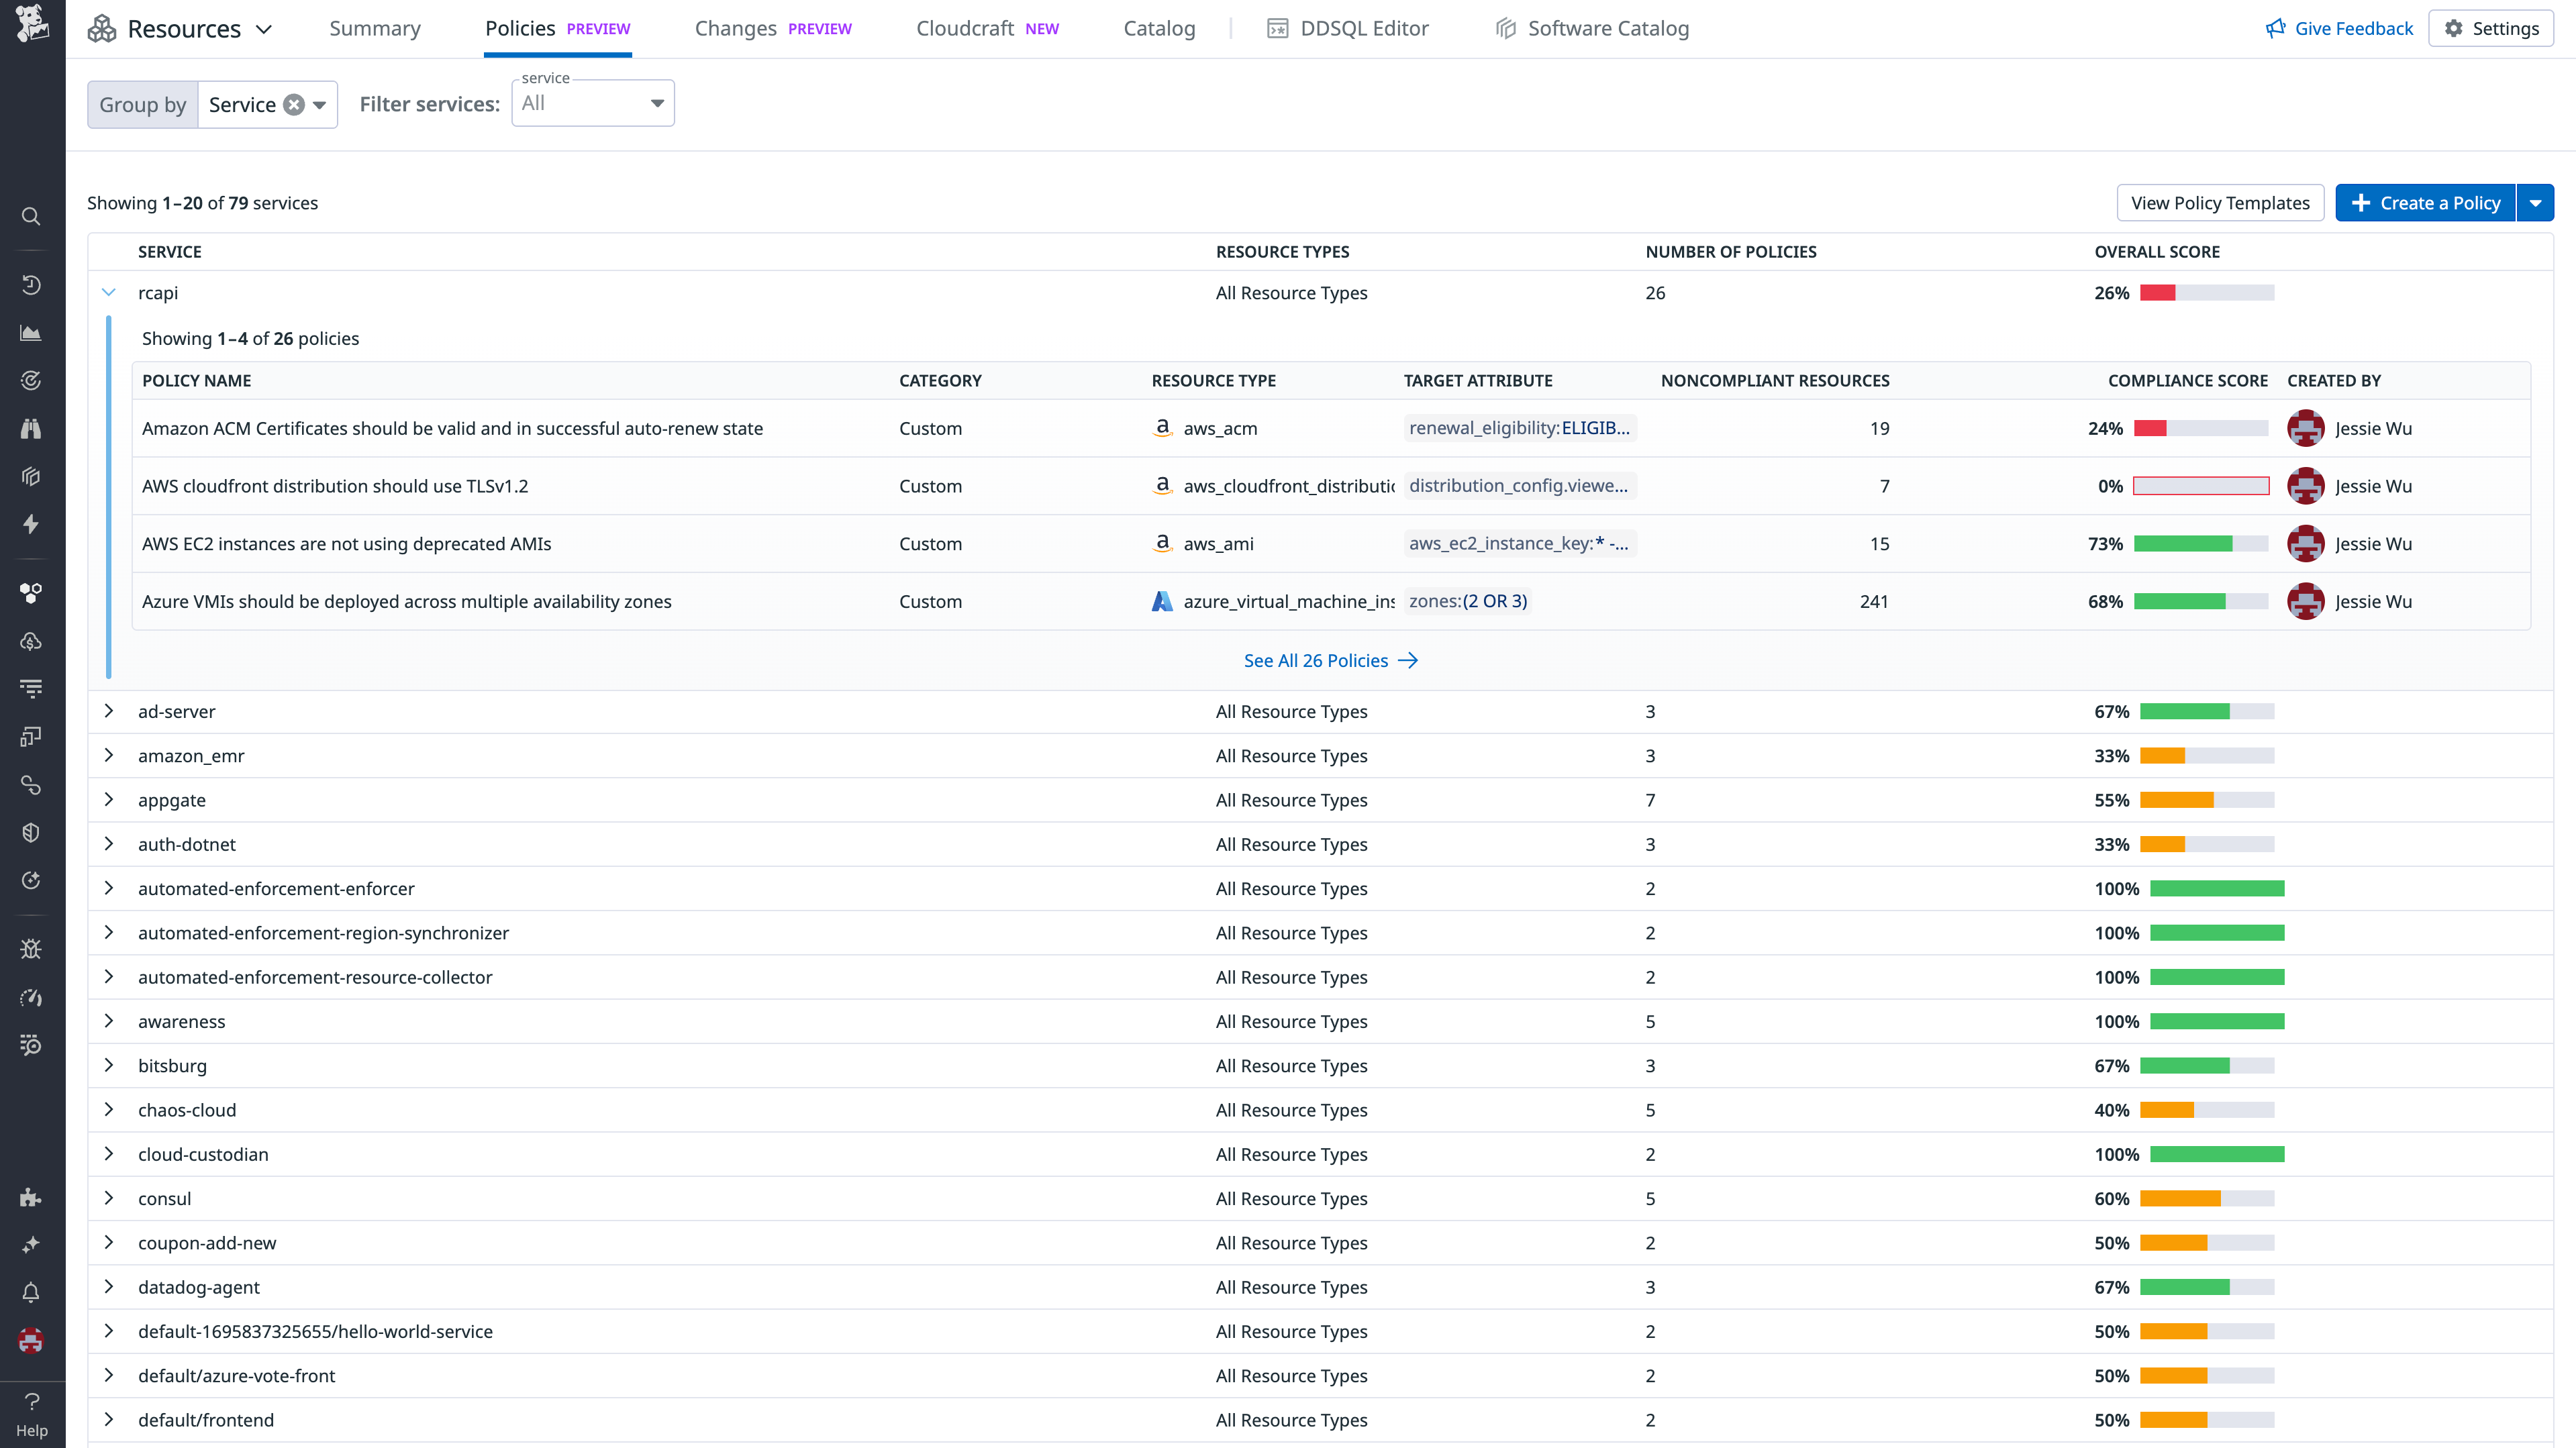This screenshot has height=1448, width=2576.
Task: Click the error tracking bug icon
Action: [x=31, y=949]
